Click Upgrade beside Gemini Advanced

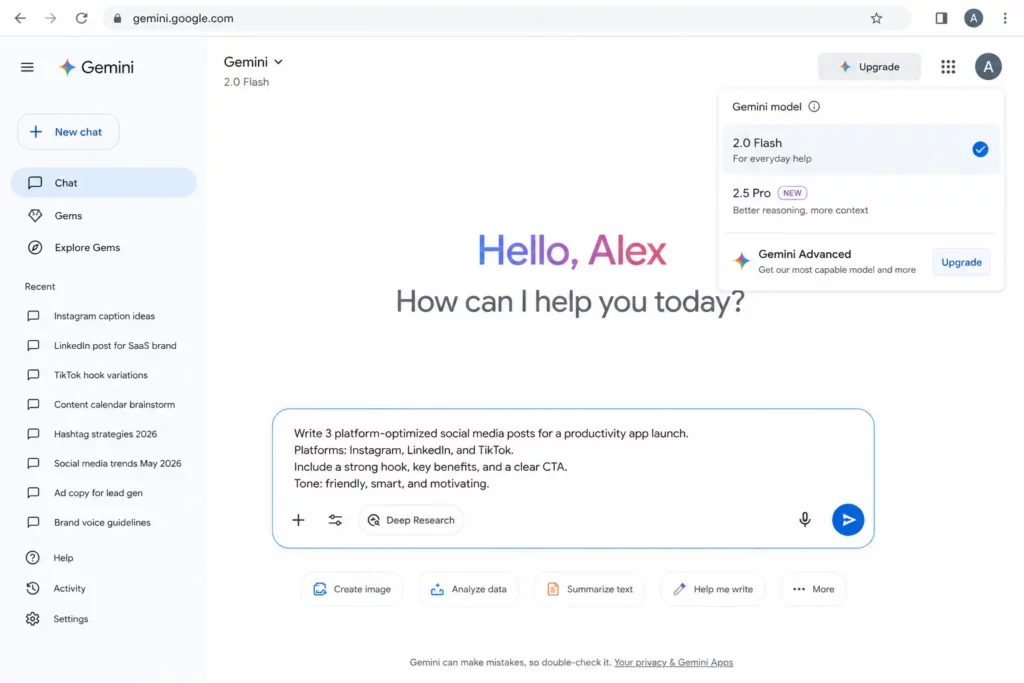click(961, 262)
